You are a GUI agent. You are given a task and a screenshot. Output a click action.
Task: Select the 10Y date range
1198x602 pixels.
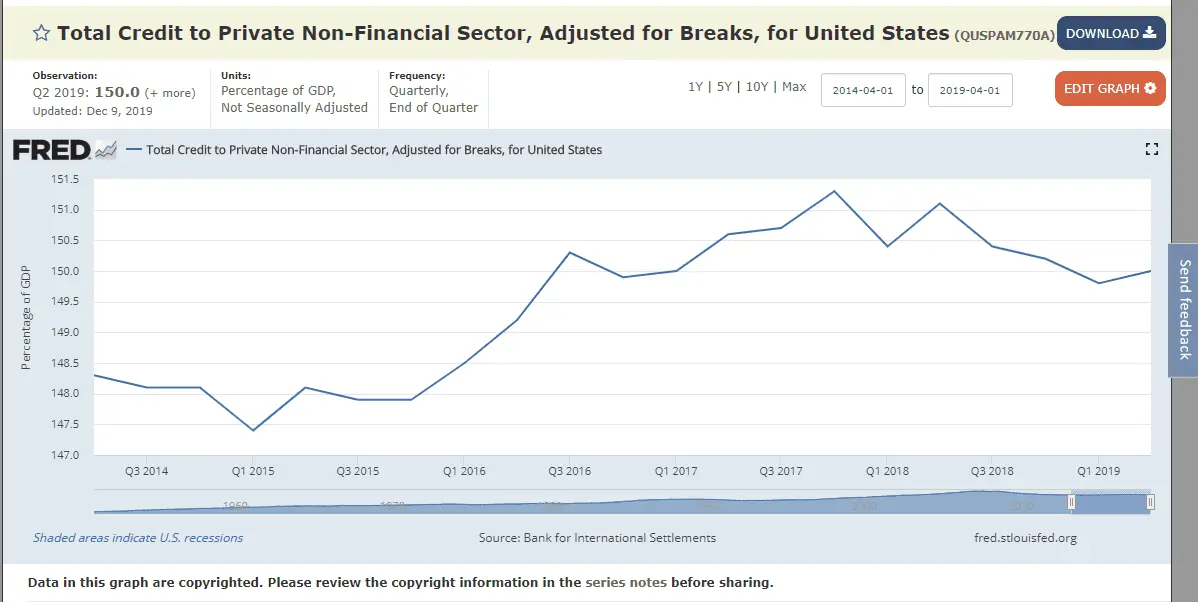coord(756,87)
